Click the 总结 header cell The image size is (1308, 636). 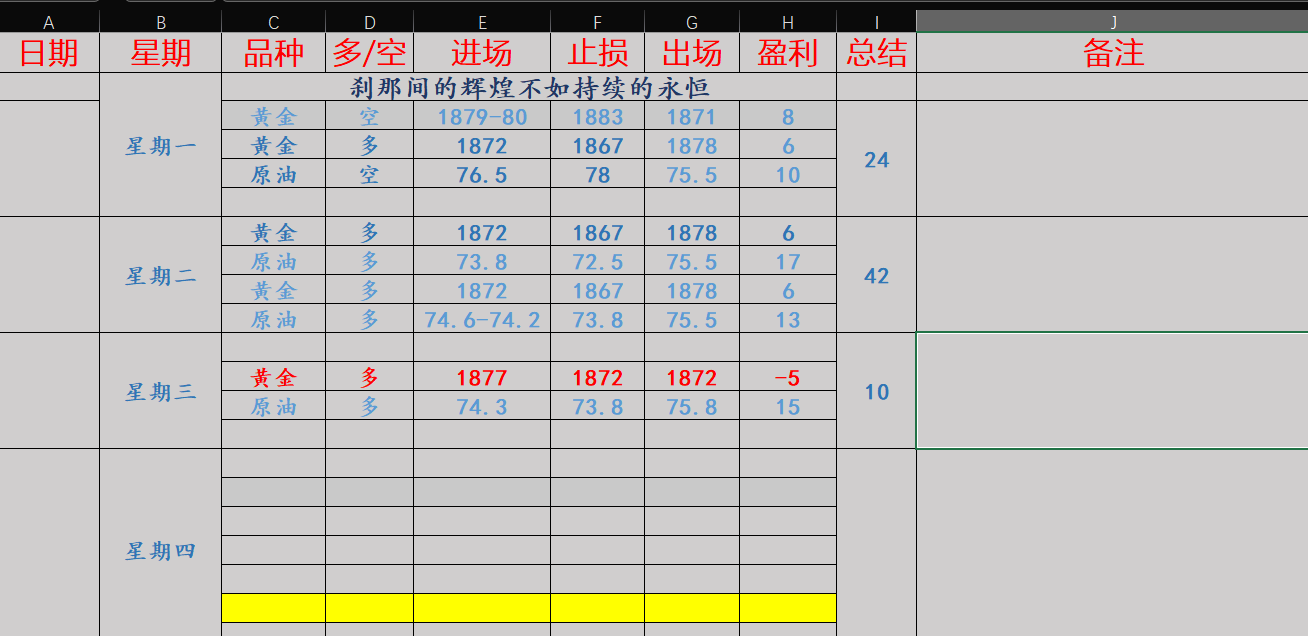pyautogui.click(x=876, y=53)
